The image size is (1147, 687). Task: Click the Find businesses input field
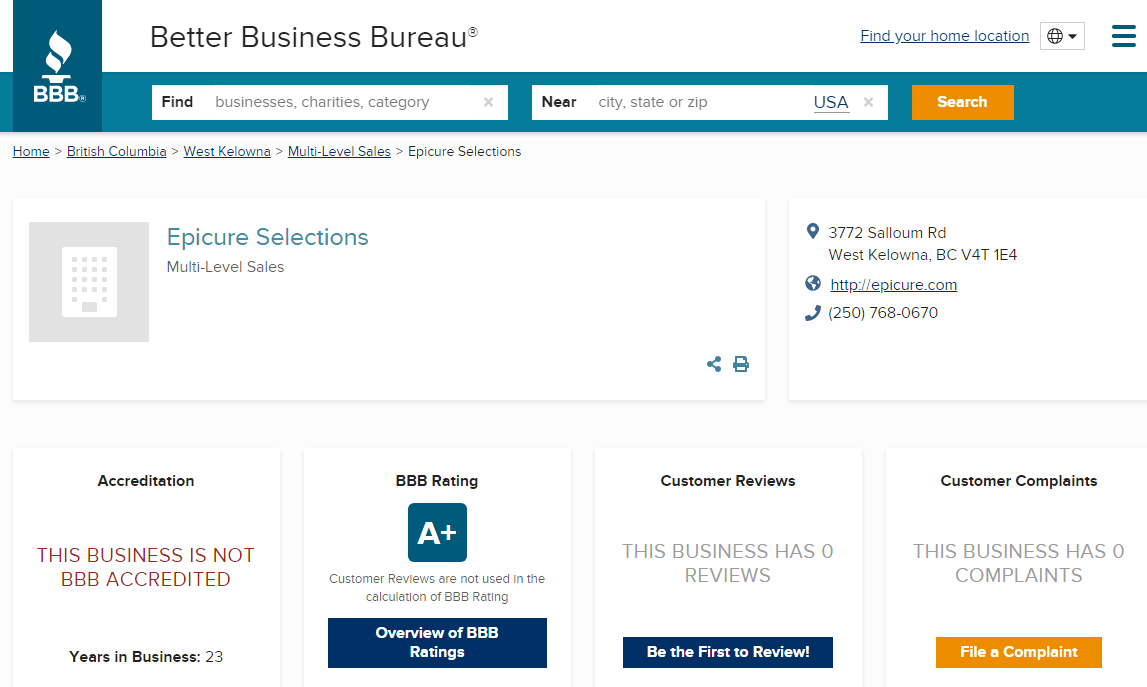tap(329, 102)
